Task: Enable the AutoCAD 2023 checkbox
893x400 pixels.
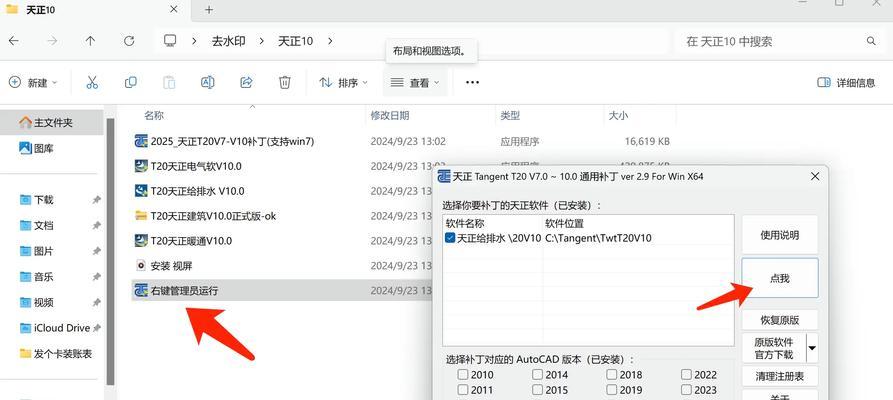Action: click(686, 390)
